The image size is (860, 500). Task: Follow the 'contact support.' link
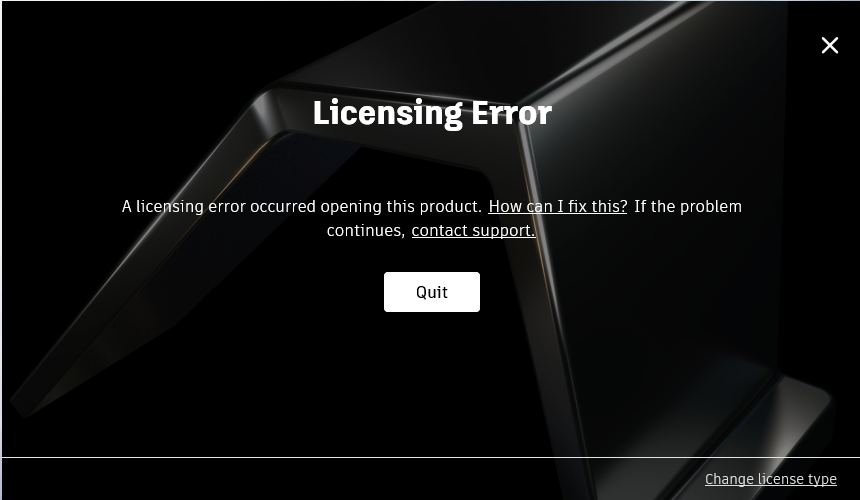473,230
